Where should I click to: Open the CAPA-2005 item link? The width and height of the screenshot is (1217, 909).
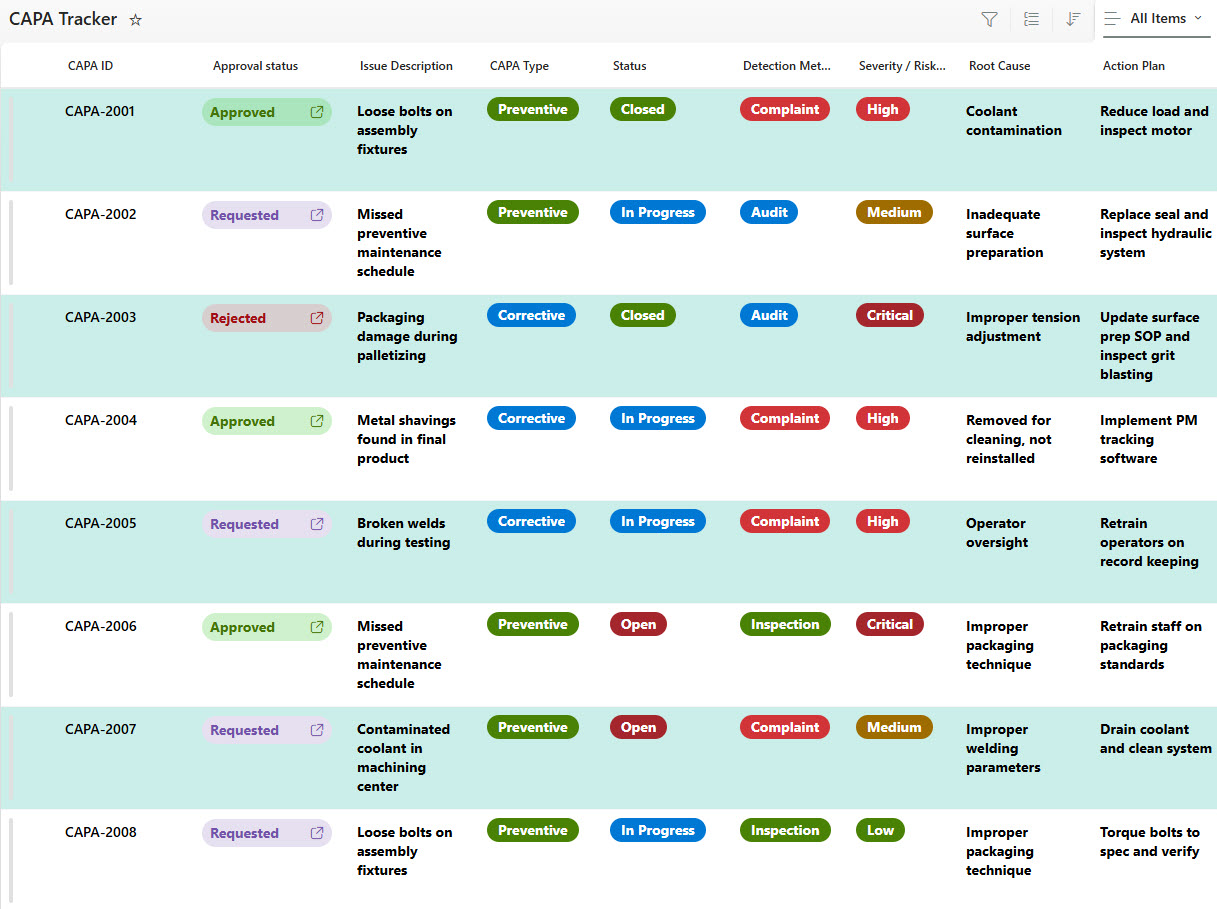pos(100,523)
